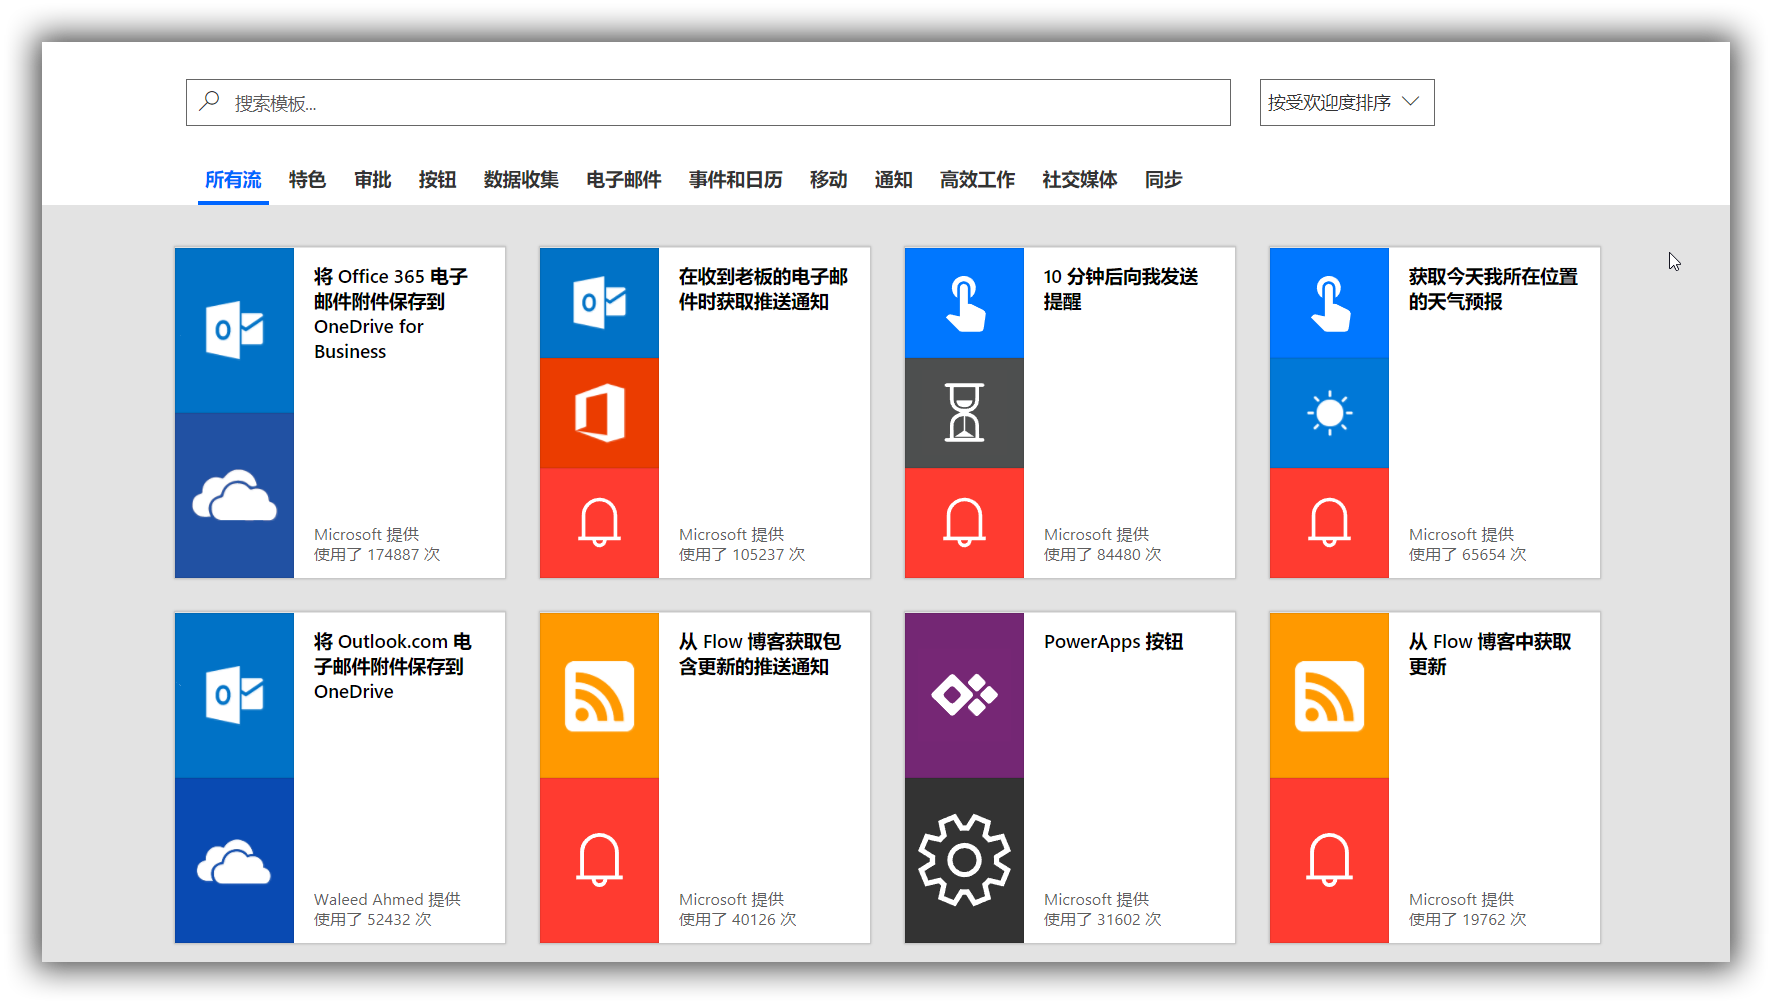Viewport: 1772px width, 1004px height.
Task: Click 使用了 31602 次 usage text
Action: [1103, 919]
